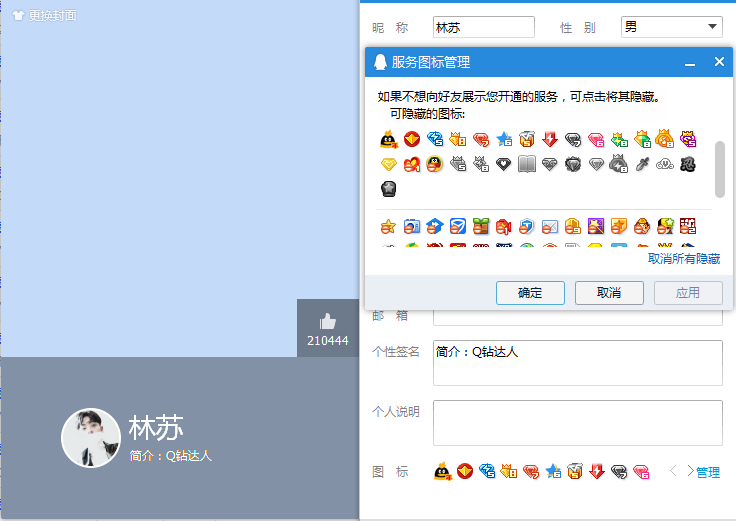Select the grey crowned diamond level 5 icon
The height and width of the screenshot is (521, 736).
tap(458, 164)
